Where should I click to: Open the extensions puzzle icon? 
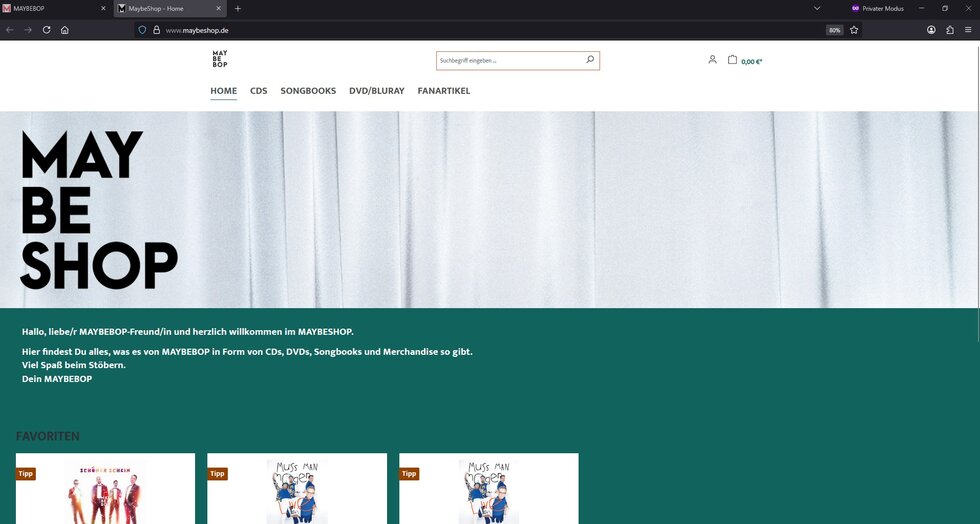950,30
